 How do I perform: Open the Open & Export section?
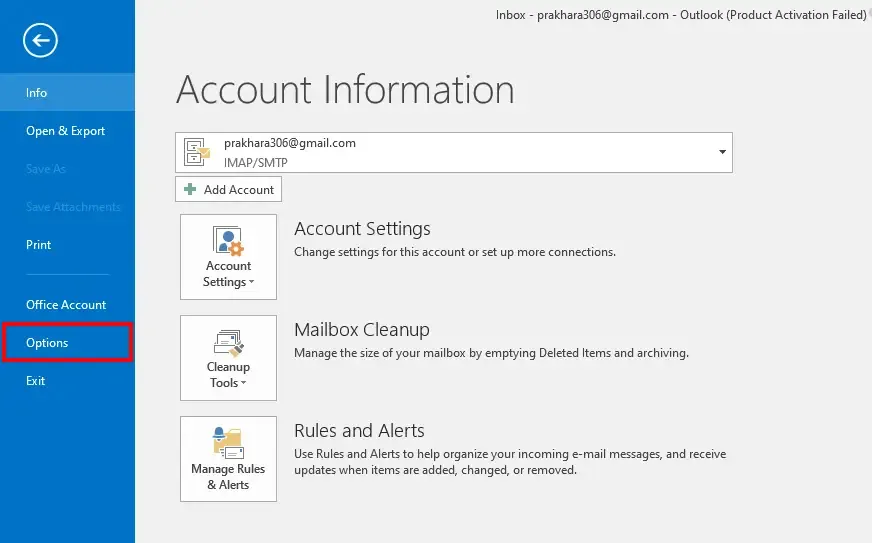[67, 131]
